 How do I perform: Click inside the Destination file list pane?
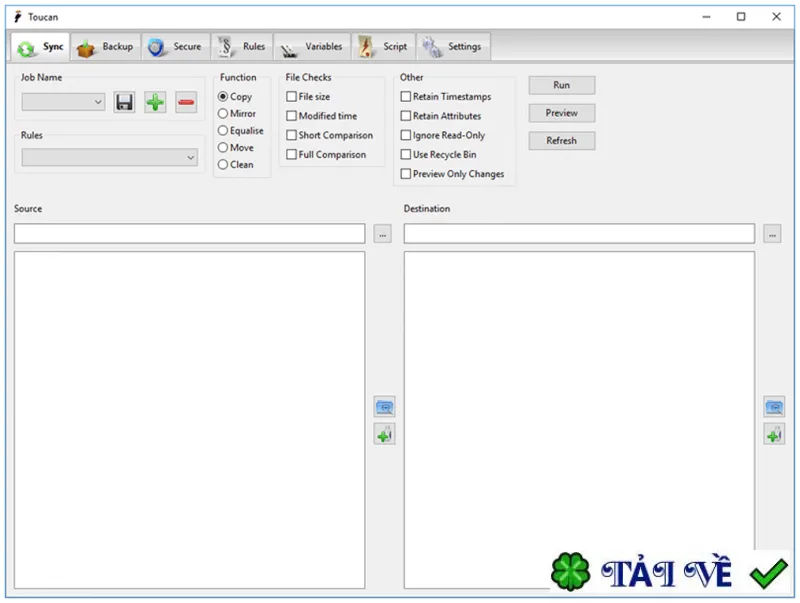579,420
